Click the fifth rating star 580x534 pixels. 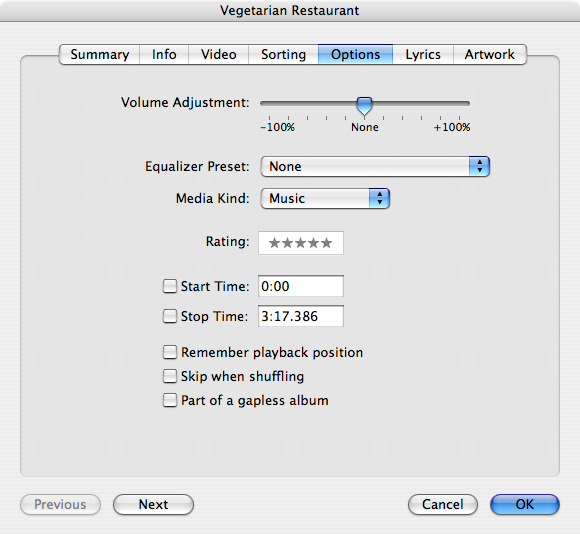[x=326, y=243]
